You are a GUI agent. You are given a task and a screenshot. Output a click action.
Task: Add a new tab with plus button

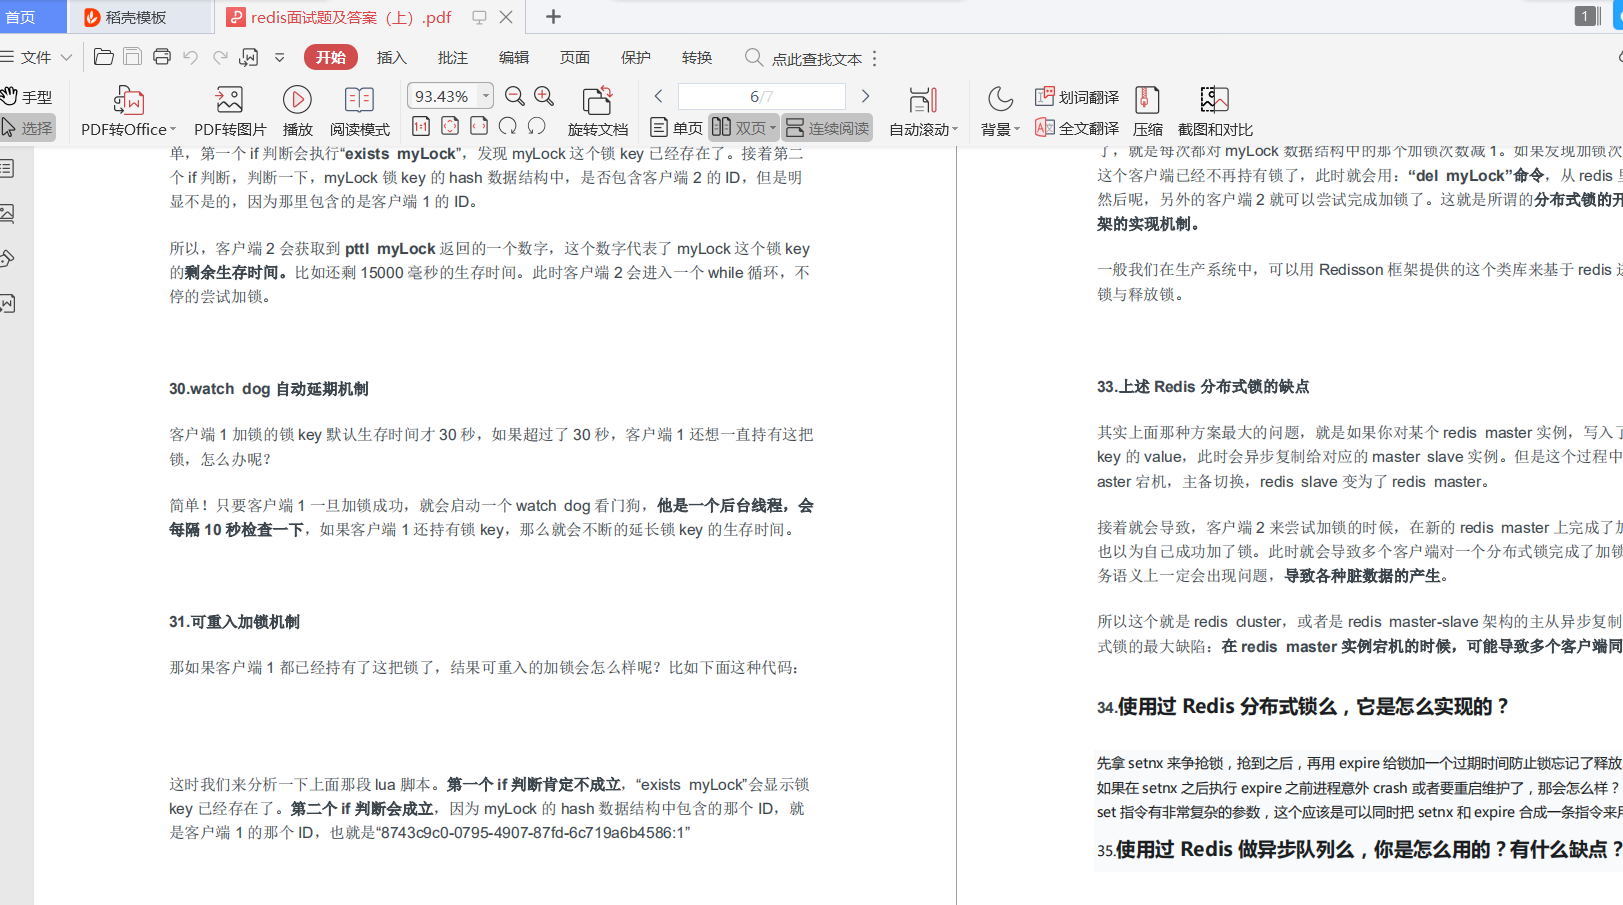coord(553,17)
